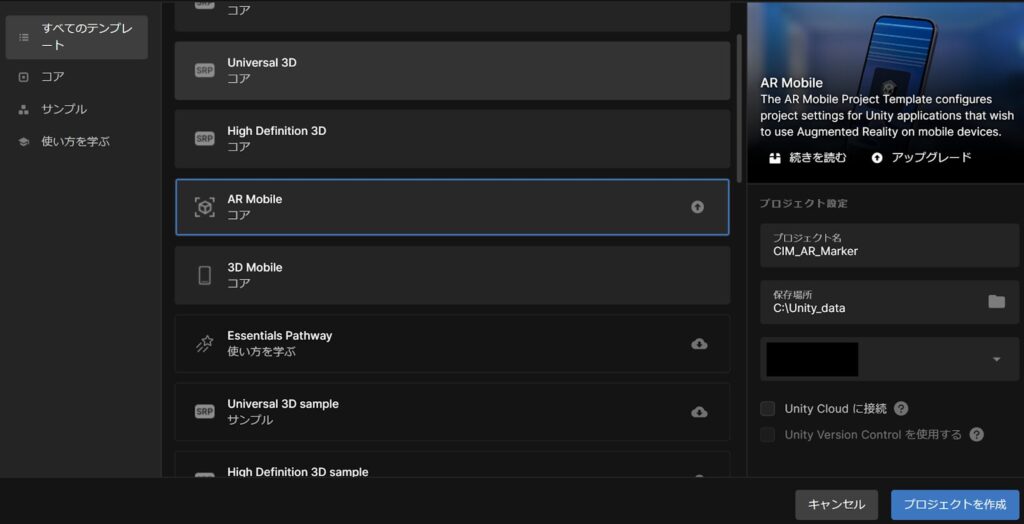Click help icon beside Unity Cloud に接続
Viewport: 1024px width, 524px height.
click(901, 408)
